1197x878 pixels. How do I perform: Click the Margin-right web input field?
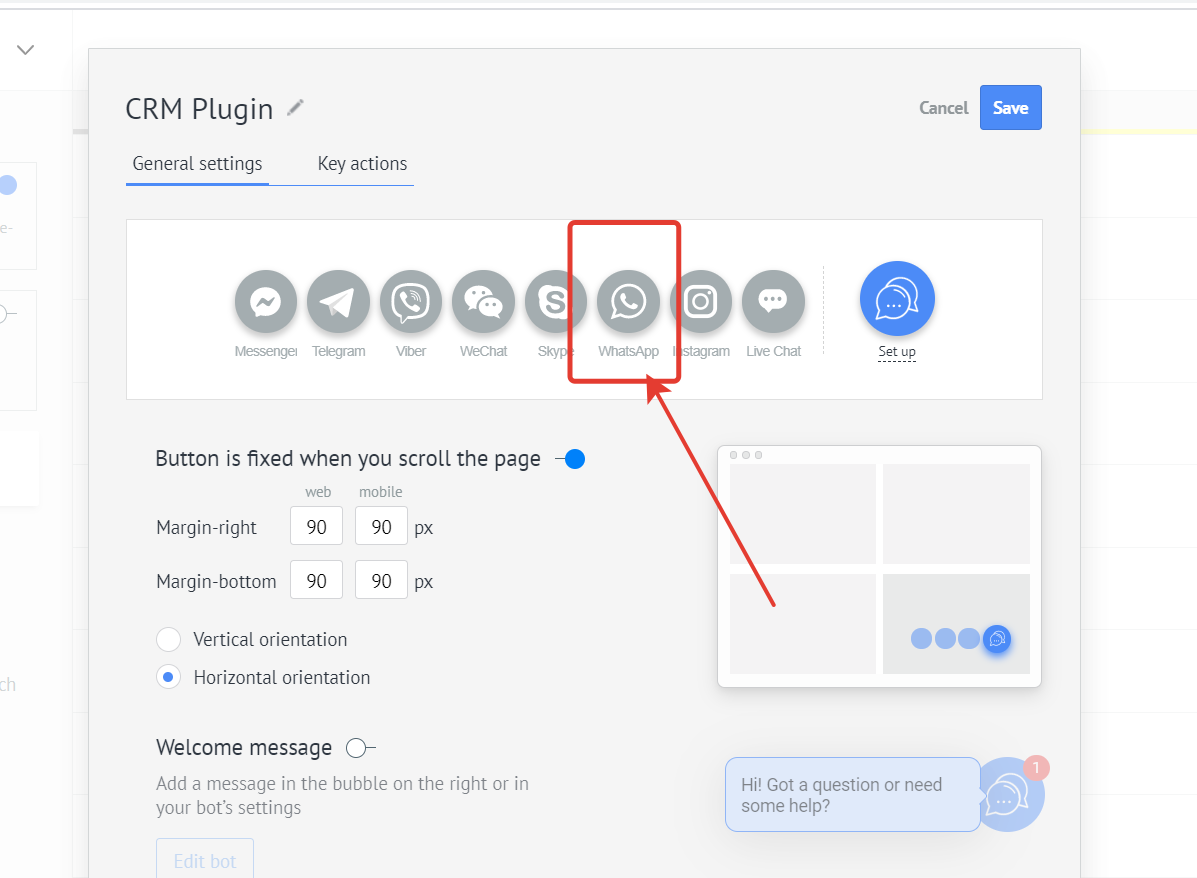tap(317, 527)
